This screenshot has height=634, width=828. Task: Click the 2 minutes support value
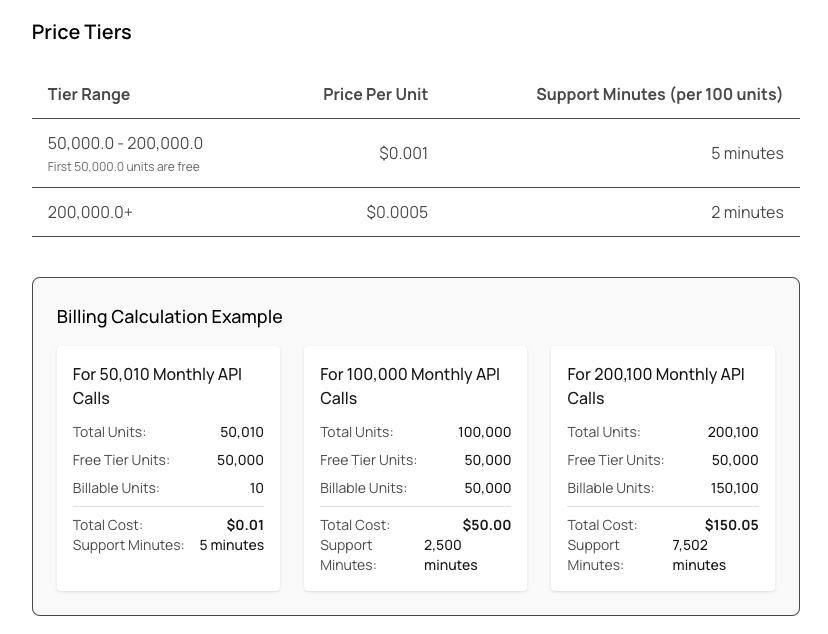click(747, 212)
